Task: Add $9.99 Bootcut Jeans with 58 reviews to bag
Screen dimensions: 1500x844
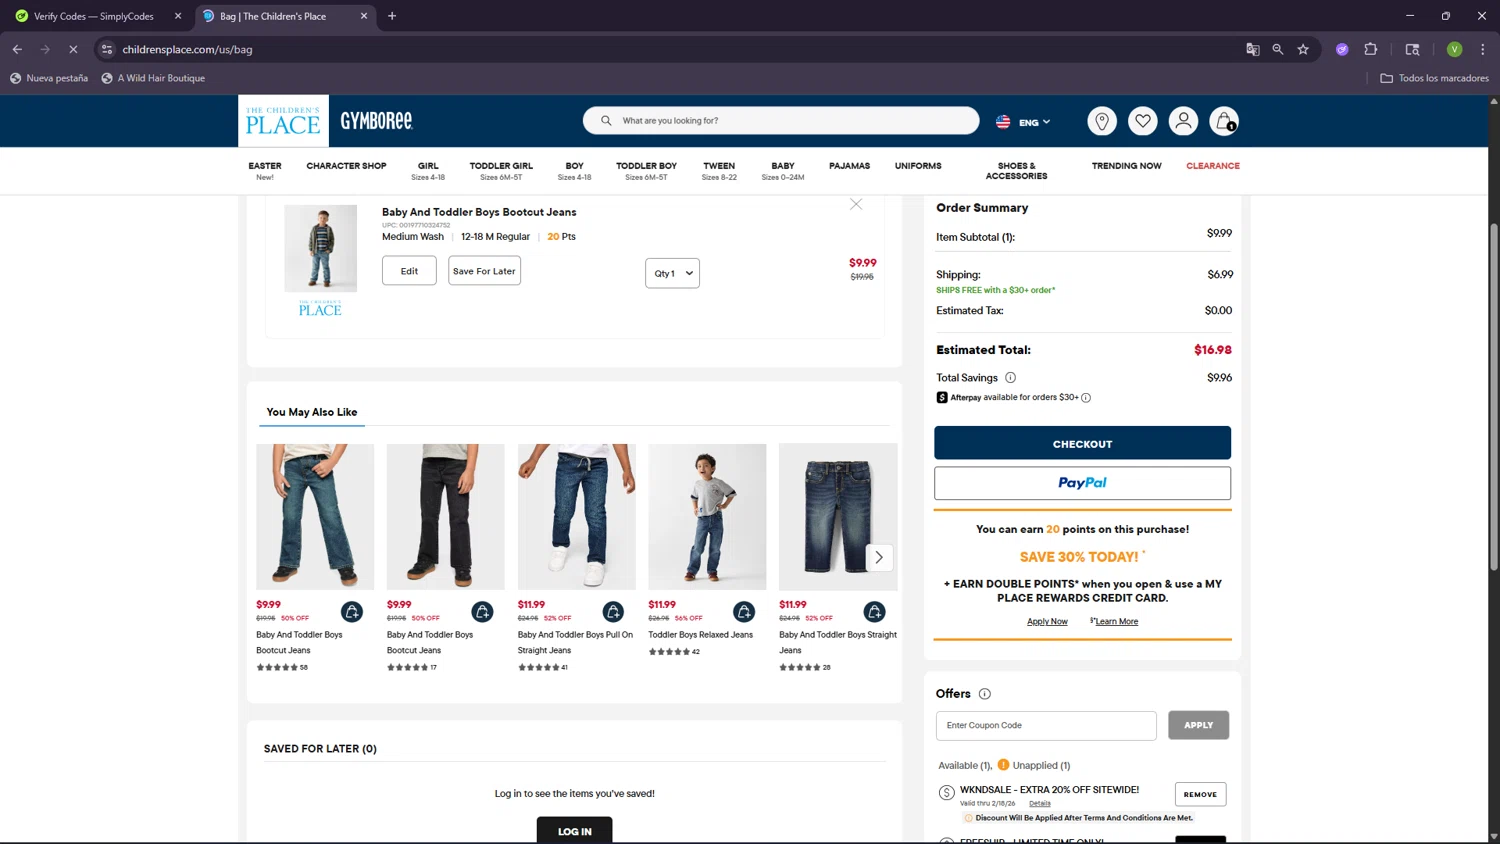Action: (351, 611)
